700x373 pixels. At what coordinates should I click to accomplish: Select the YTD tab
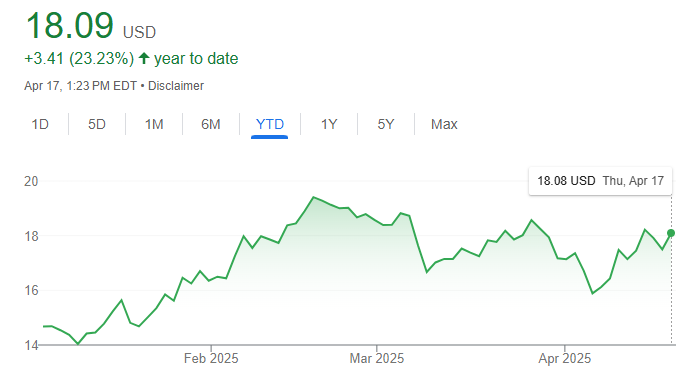click(270, 124)
